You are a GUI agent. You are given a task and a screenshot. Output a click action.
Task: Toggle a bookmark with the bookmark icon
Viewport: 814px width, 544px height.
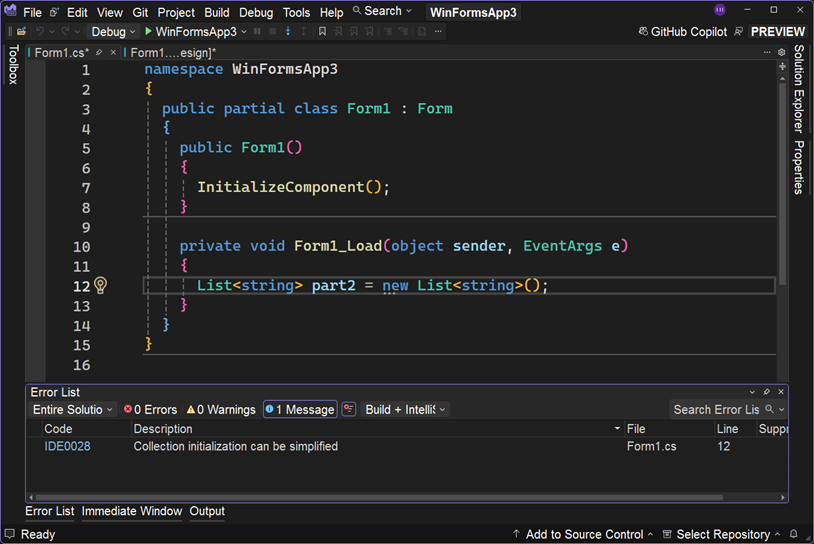coord(322,32)
